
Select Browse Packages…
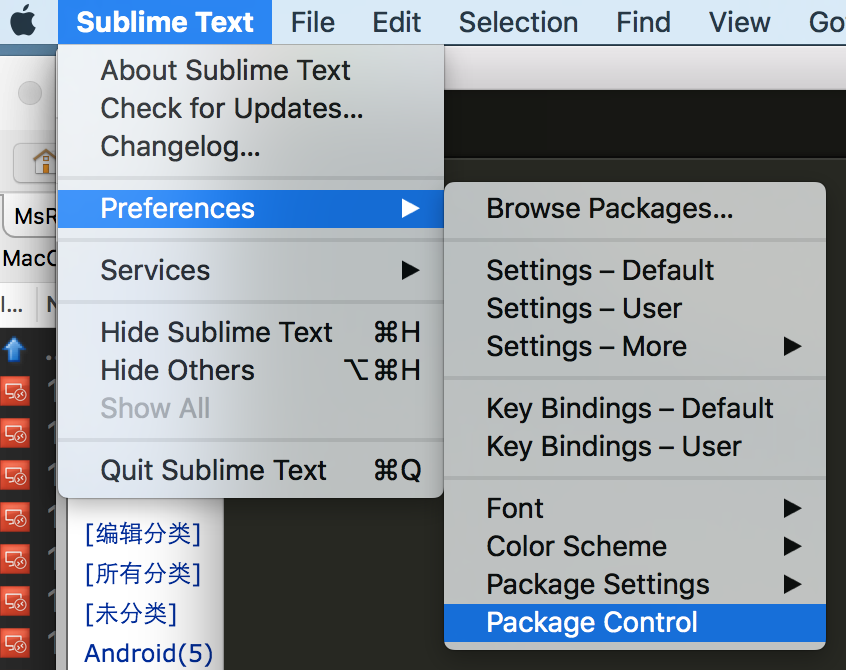(x=634, y=209)
